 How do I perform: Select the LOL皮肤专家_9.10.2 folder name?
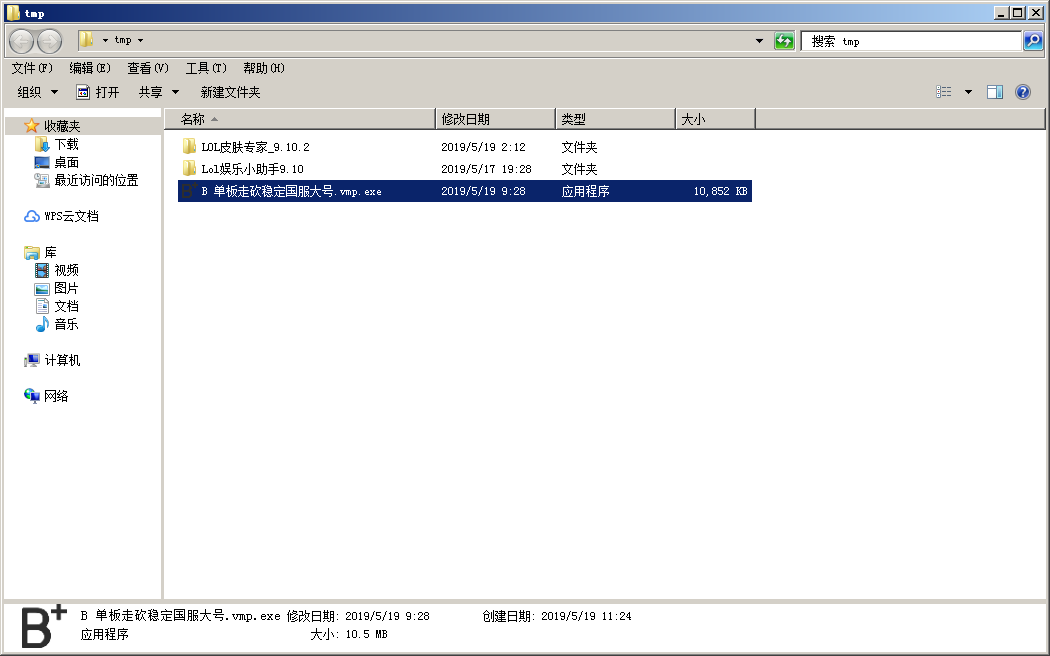pos(255,147)
